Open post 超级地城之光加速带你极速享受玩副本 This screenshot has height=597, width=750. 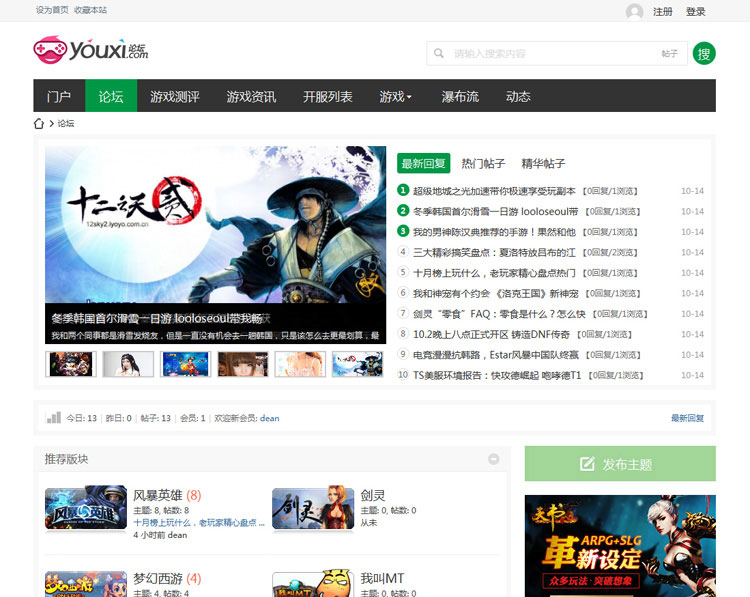coord(494,191)
